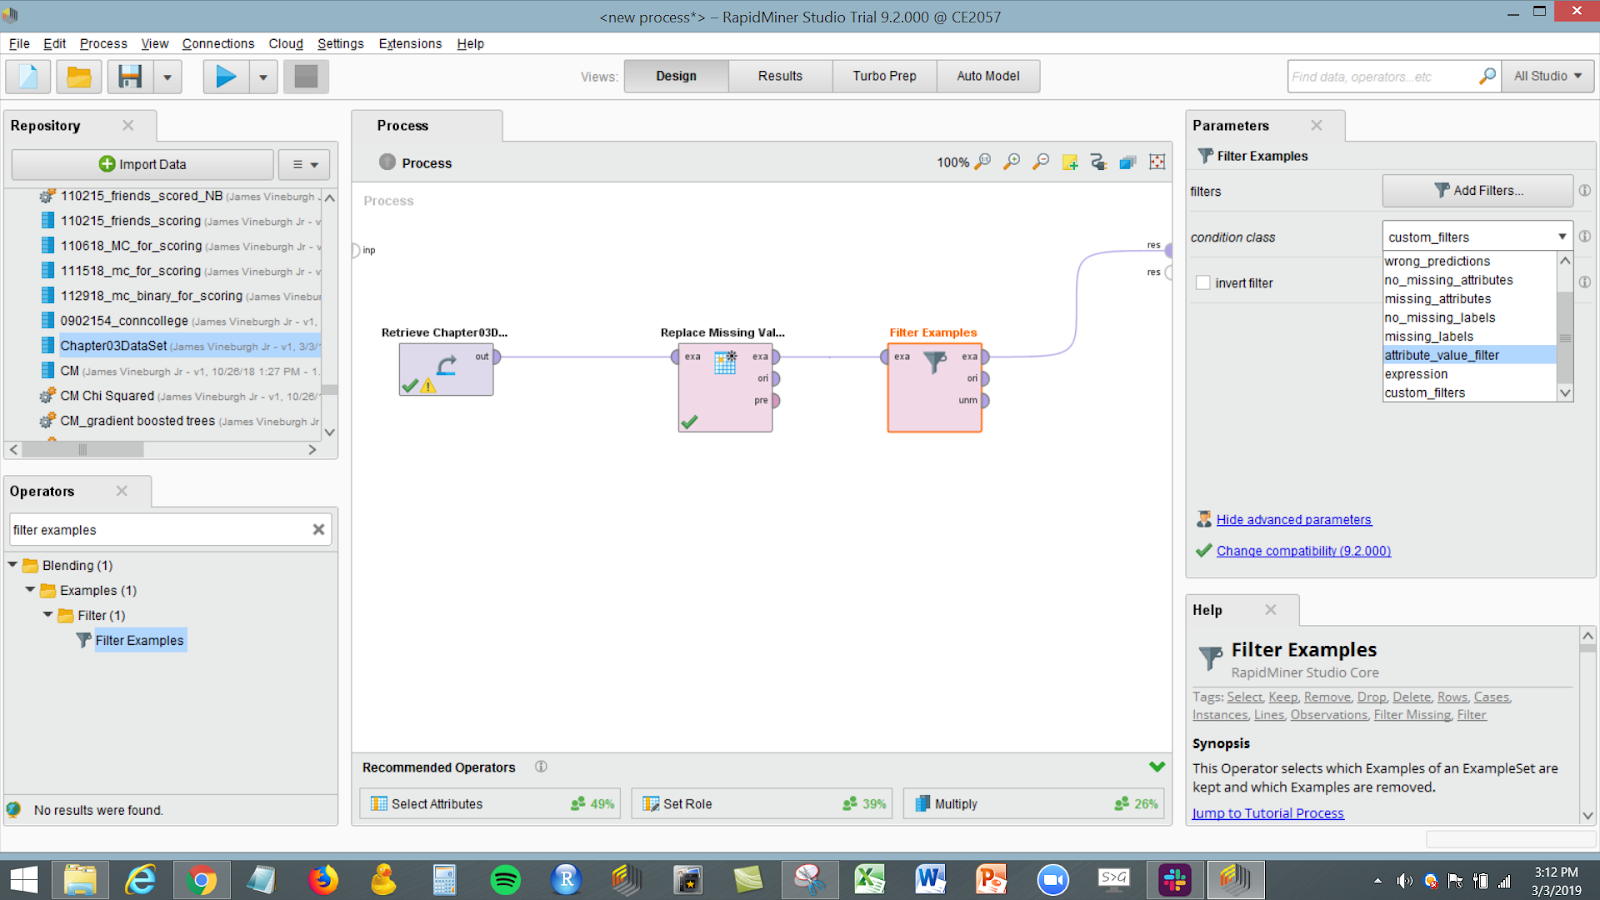
Task: Click the magnifier icon in the global search box
Action: coord(1487,76)
